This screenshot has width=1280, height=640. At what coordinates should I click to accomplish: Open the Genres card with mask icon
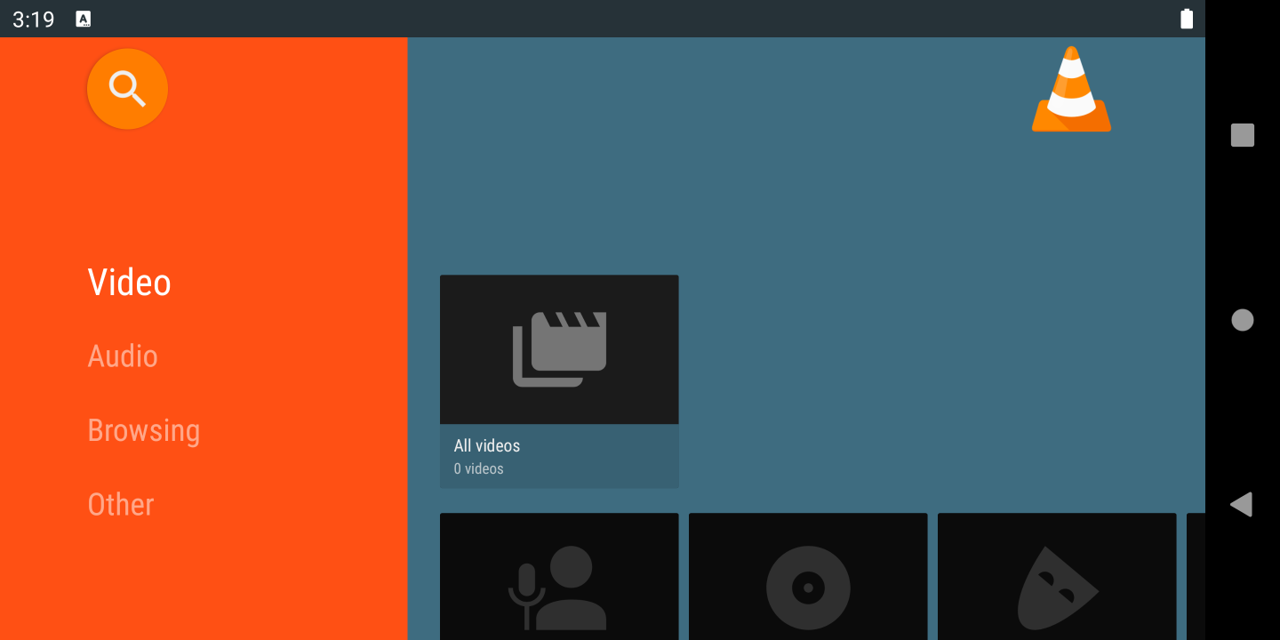[x=1057, y=576]
